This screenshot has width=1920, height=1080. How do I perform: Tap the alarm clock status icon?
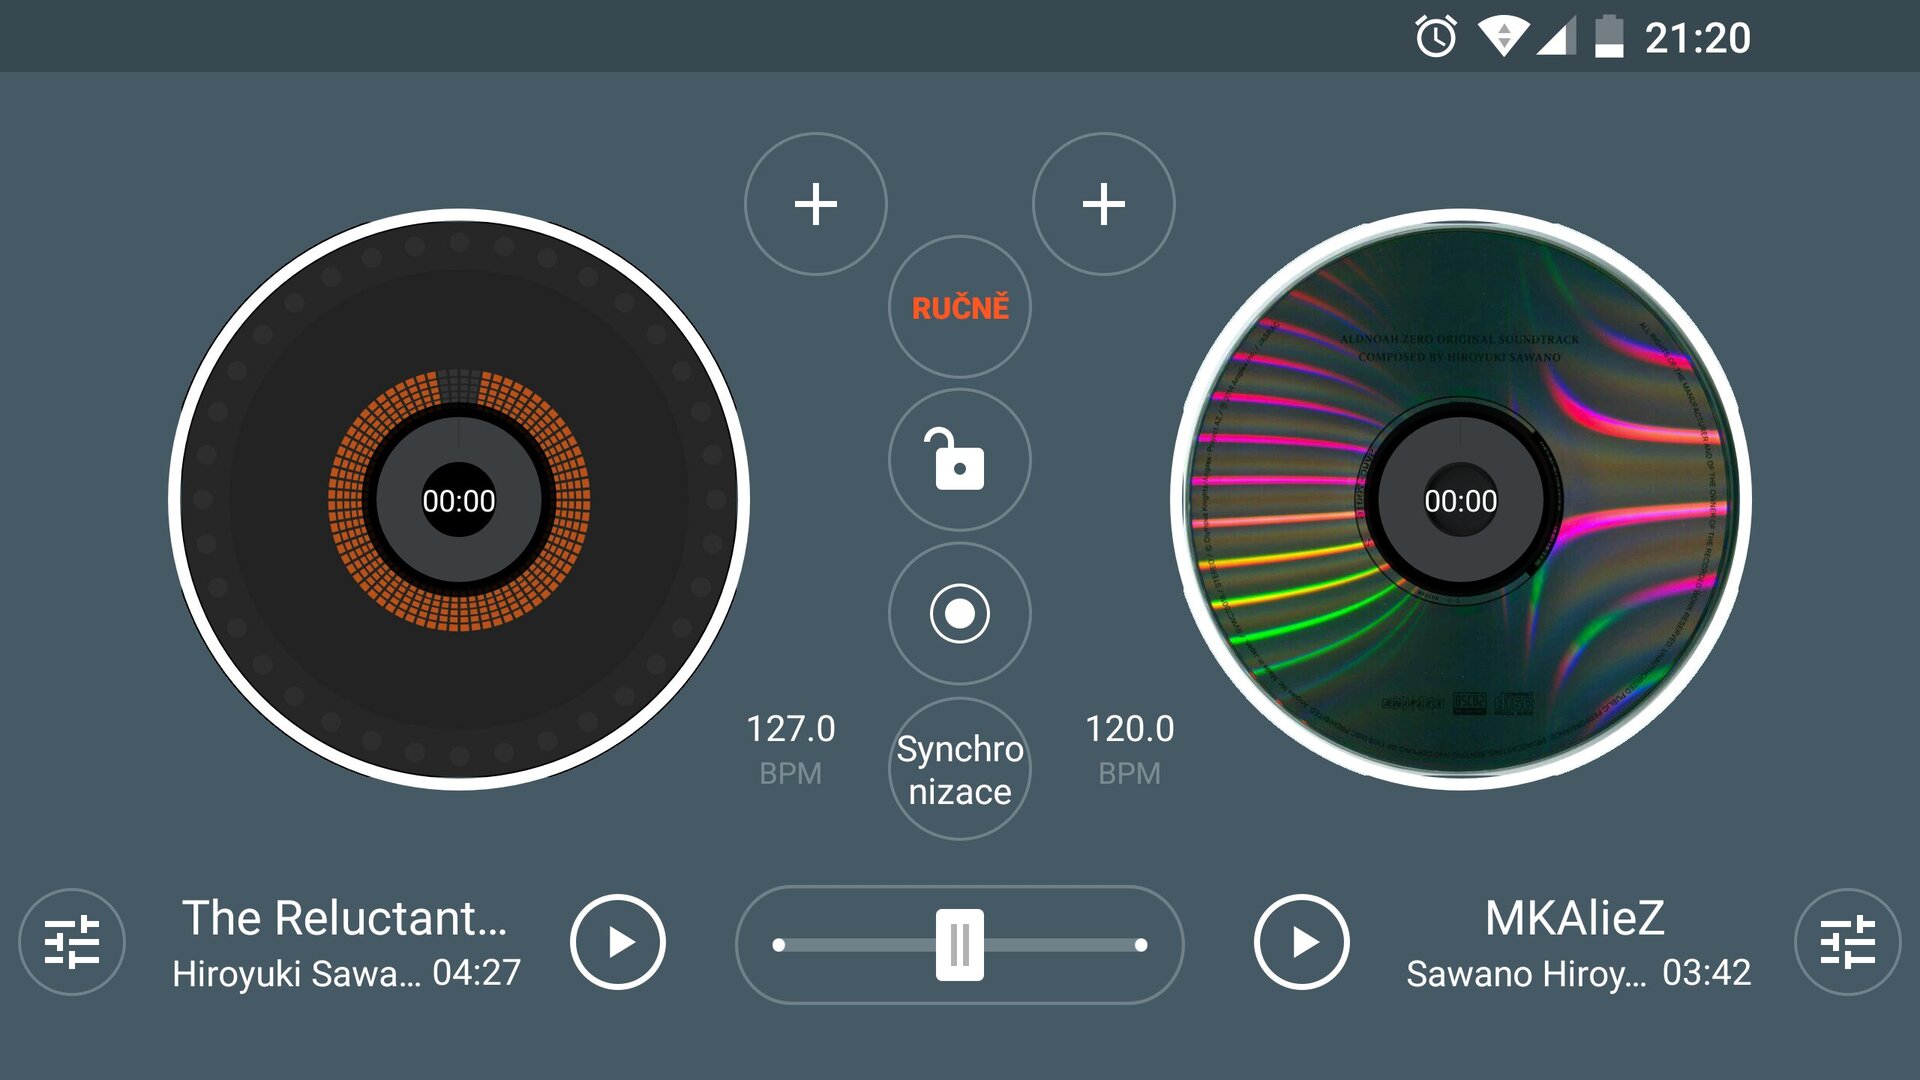tap(1436, 38)
